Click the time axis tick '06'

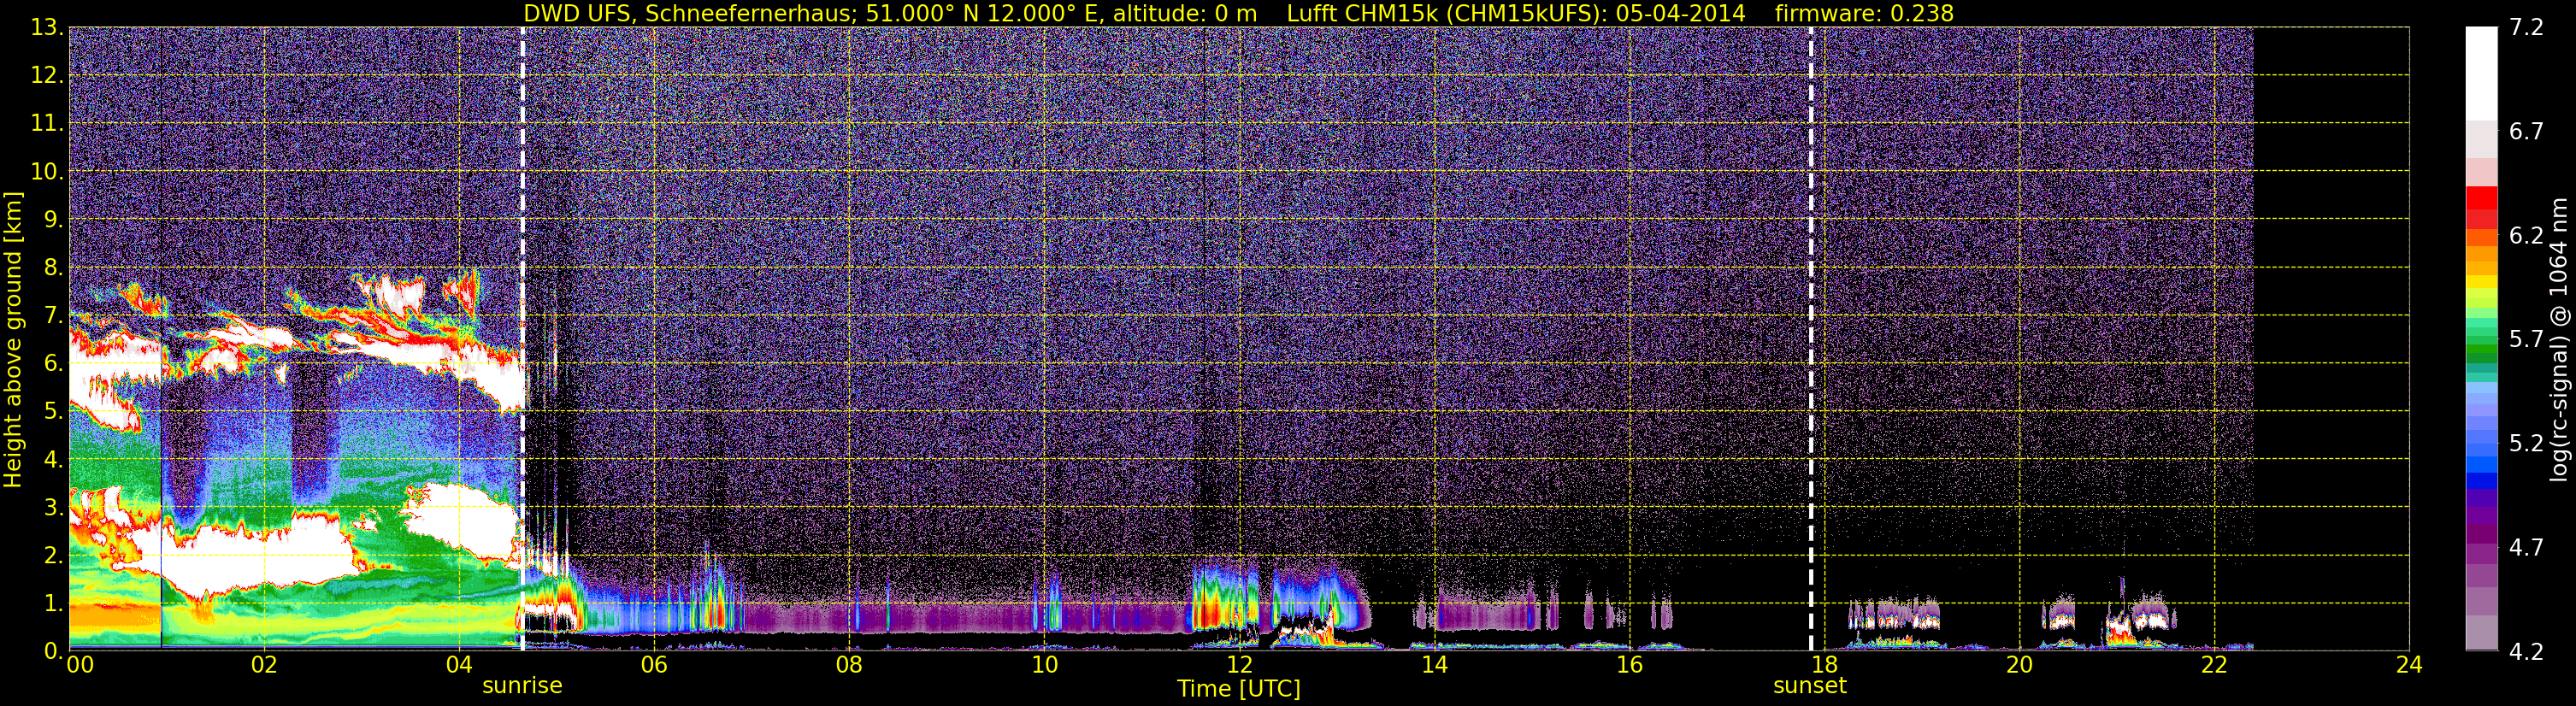pyautogui.click(x=654, y=665)
